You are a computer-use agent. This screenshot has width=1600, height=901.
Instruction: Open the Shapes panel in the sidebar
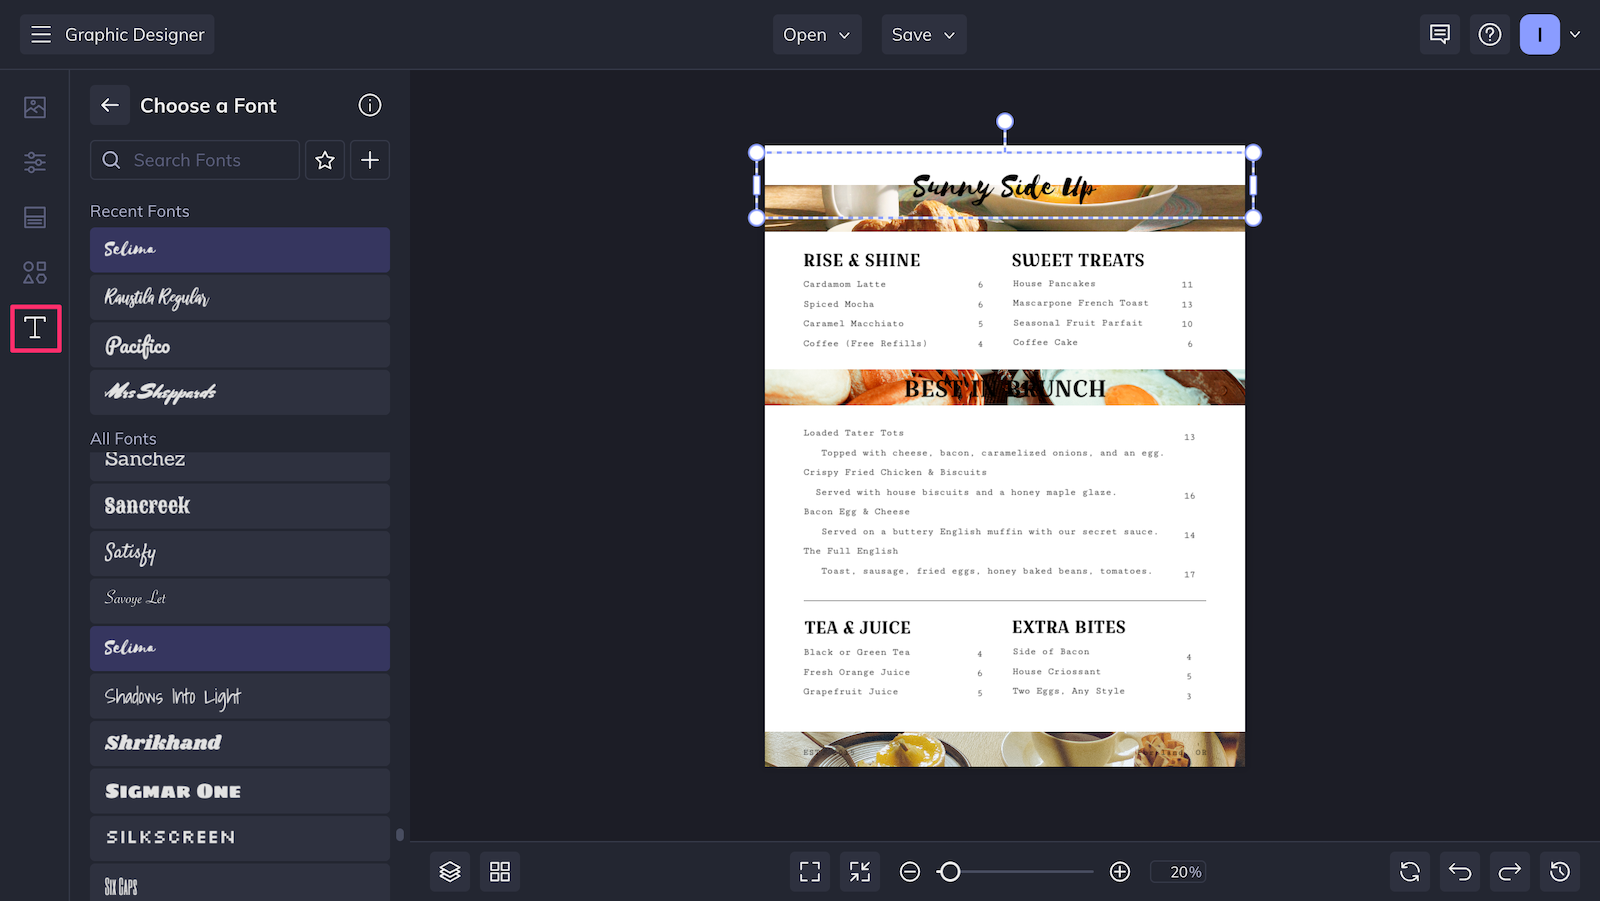35,271
